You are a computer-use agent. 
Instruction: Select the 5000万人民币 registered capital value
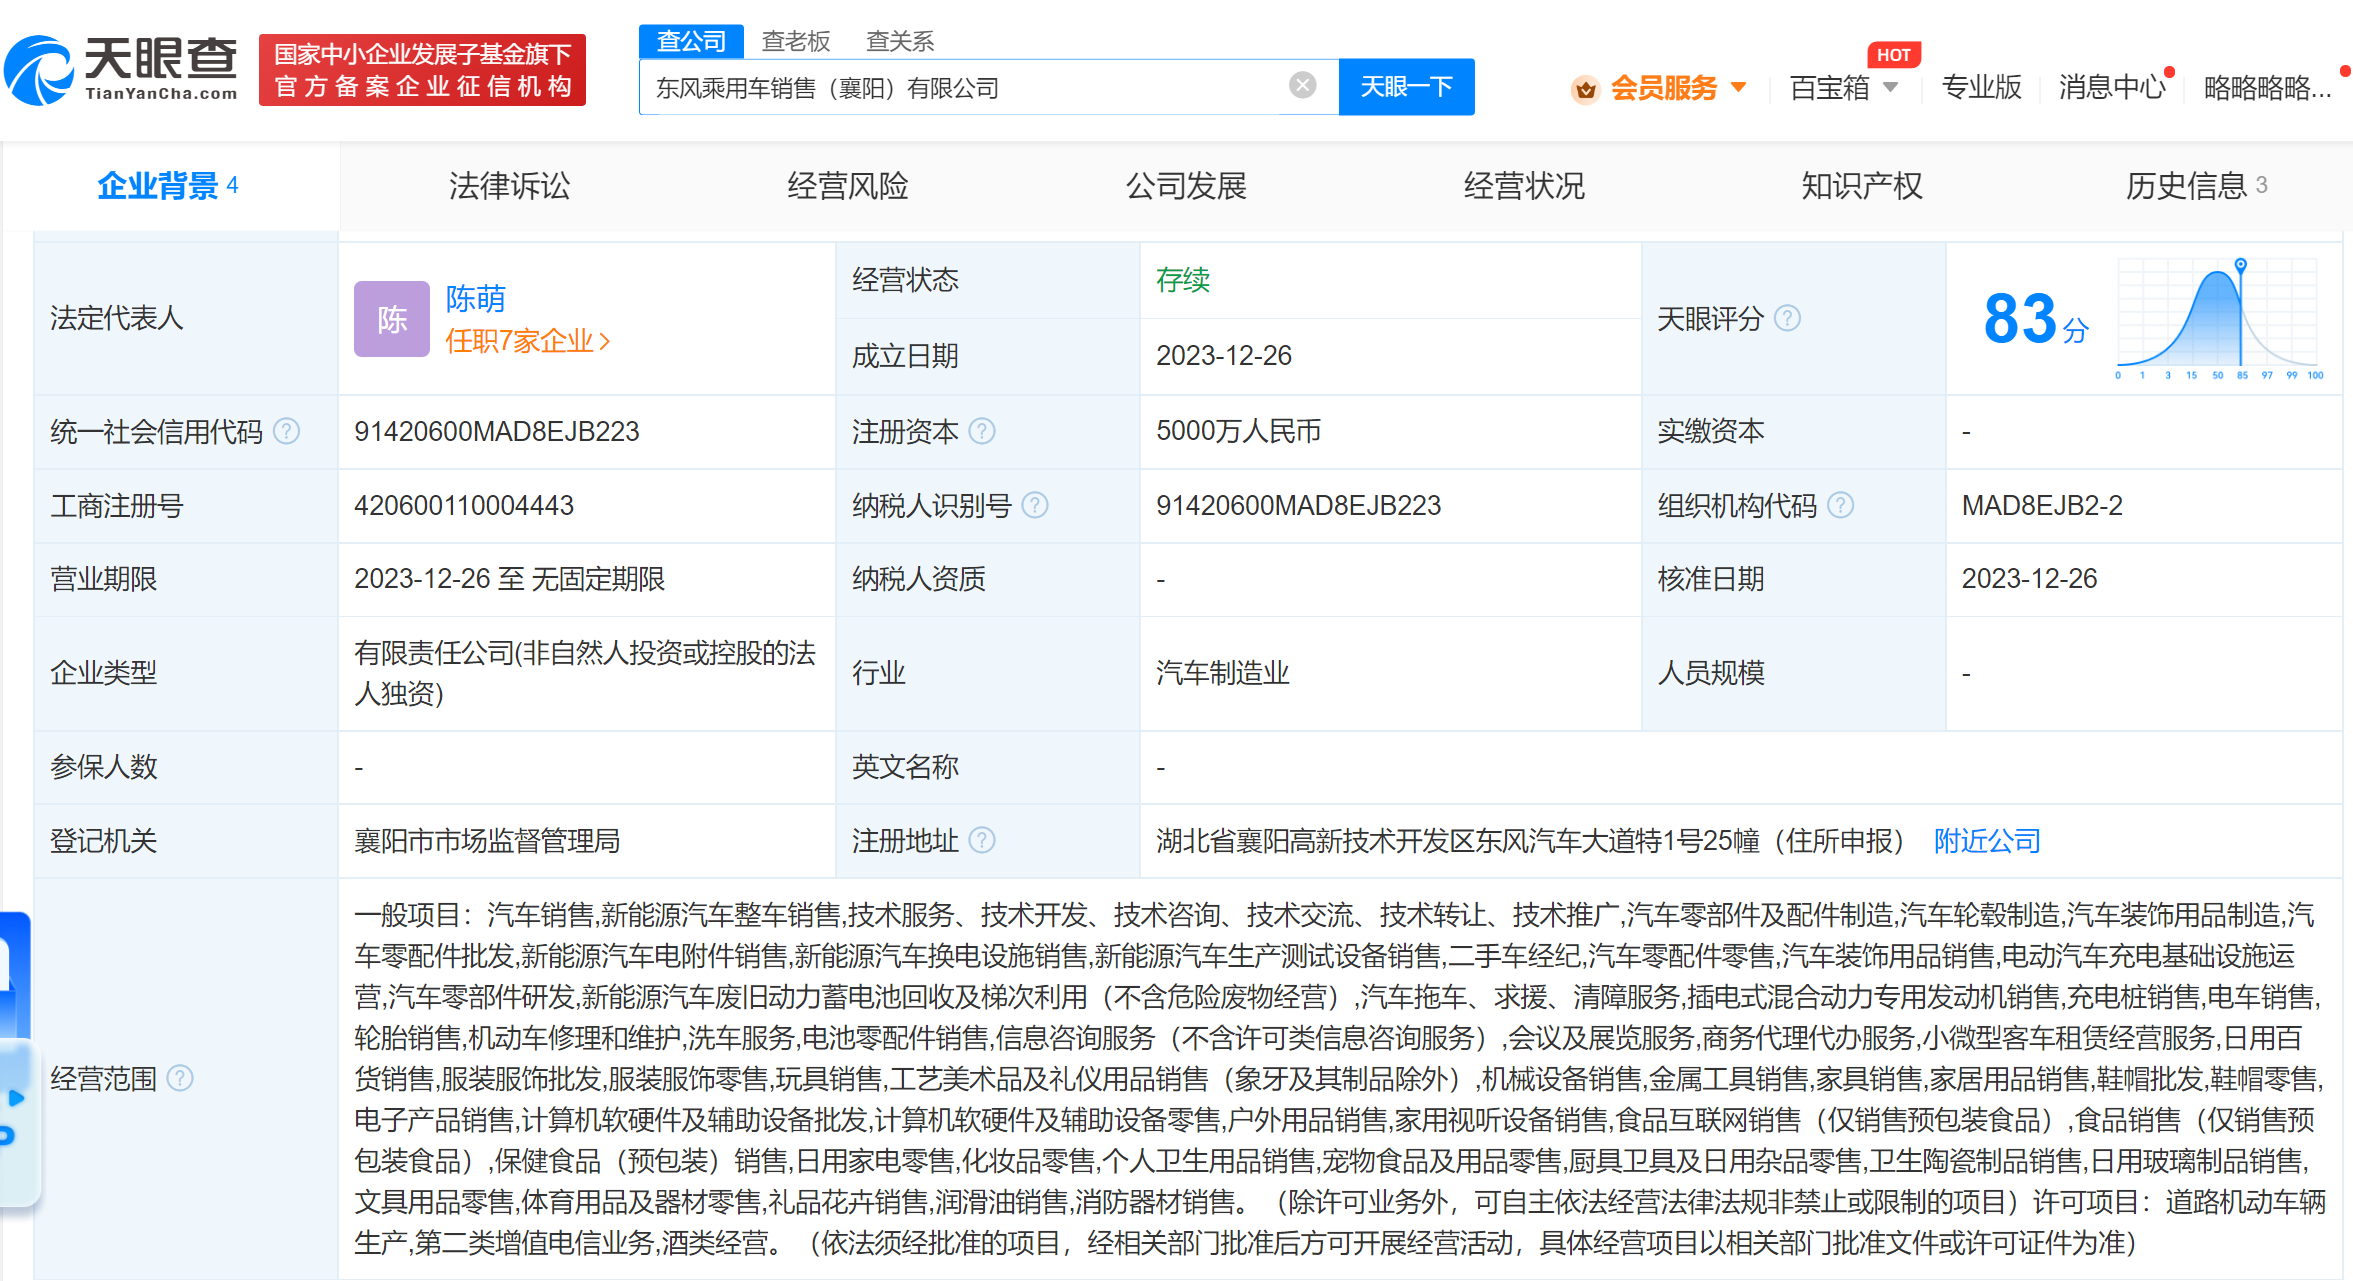click(1238, 431)
